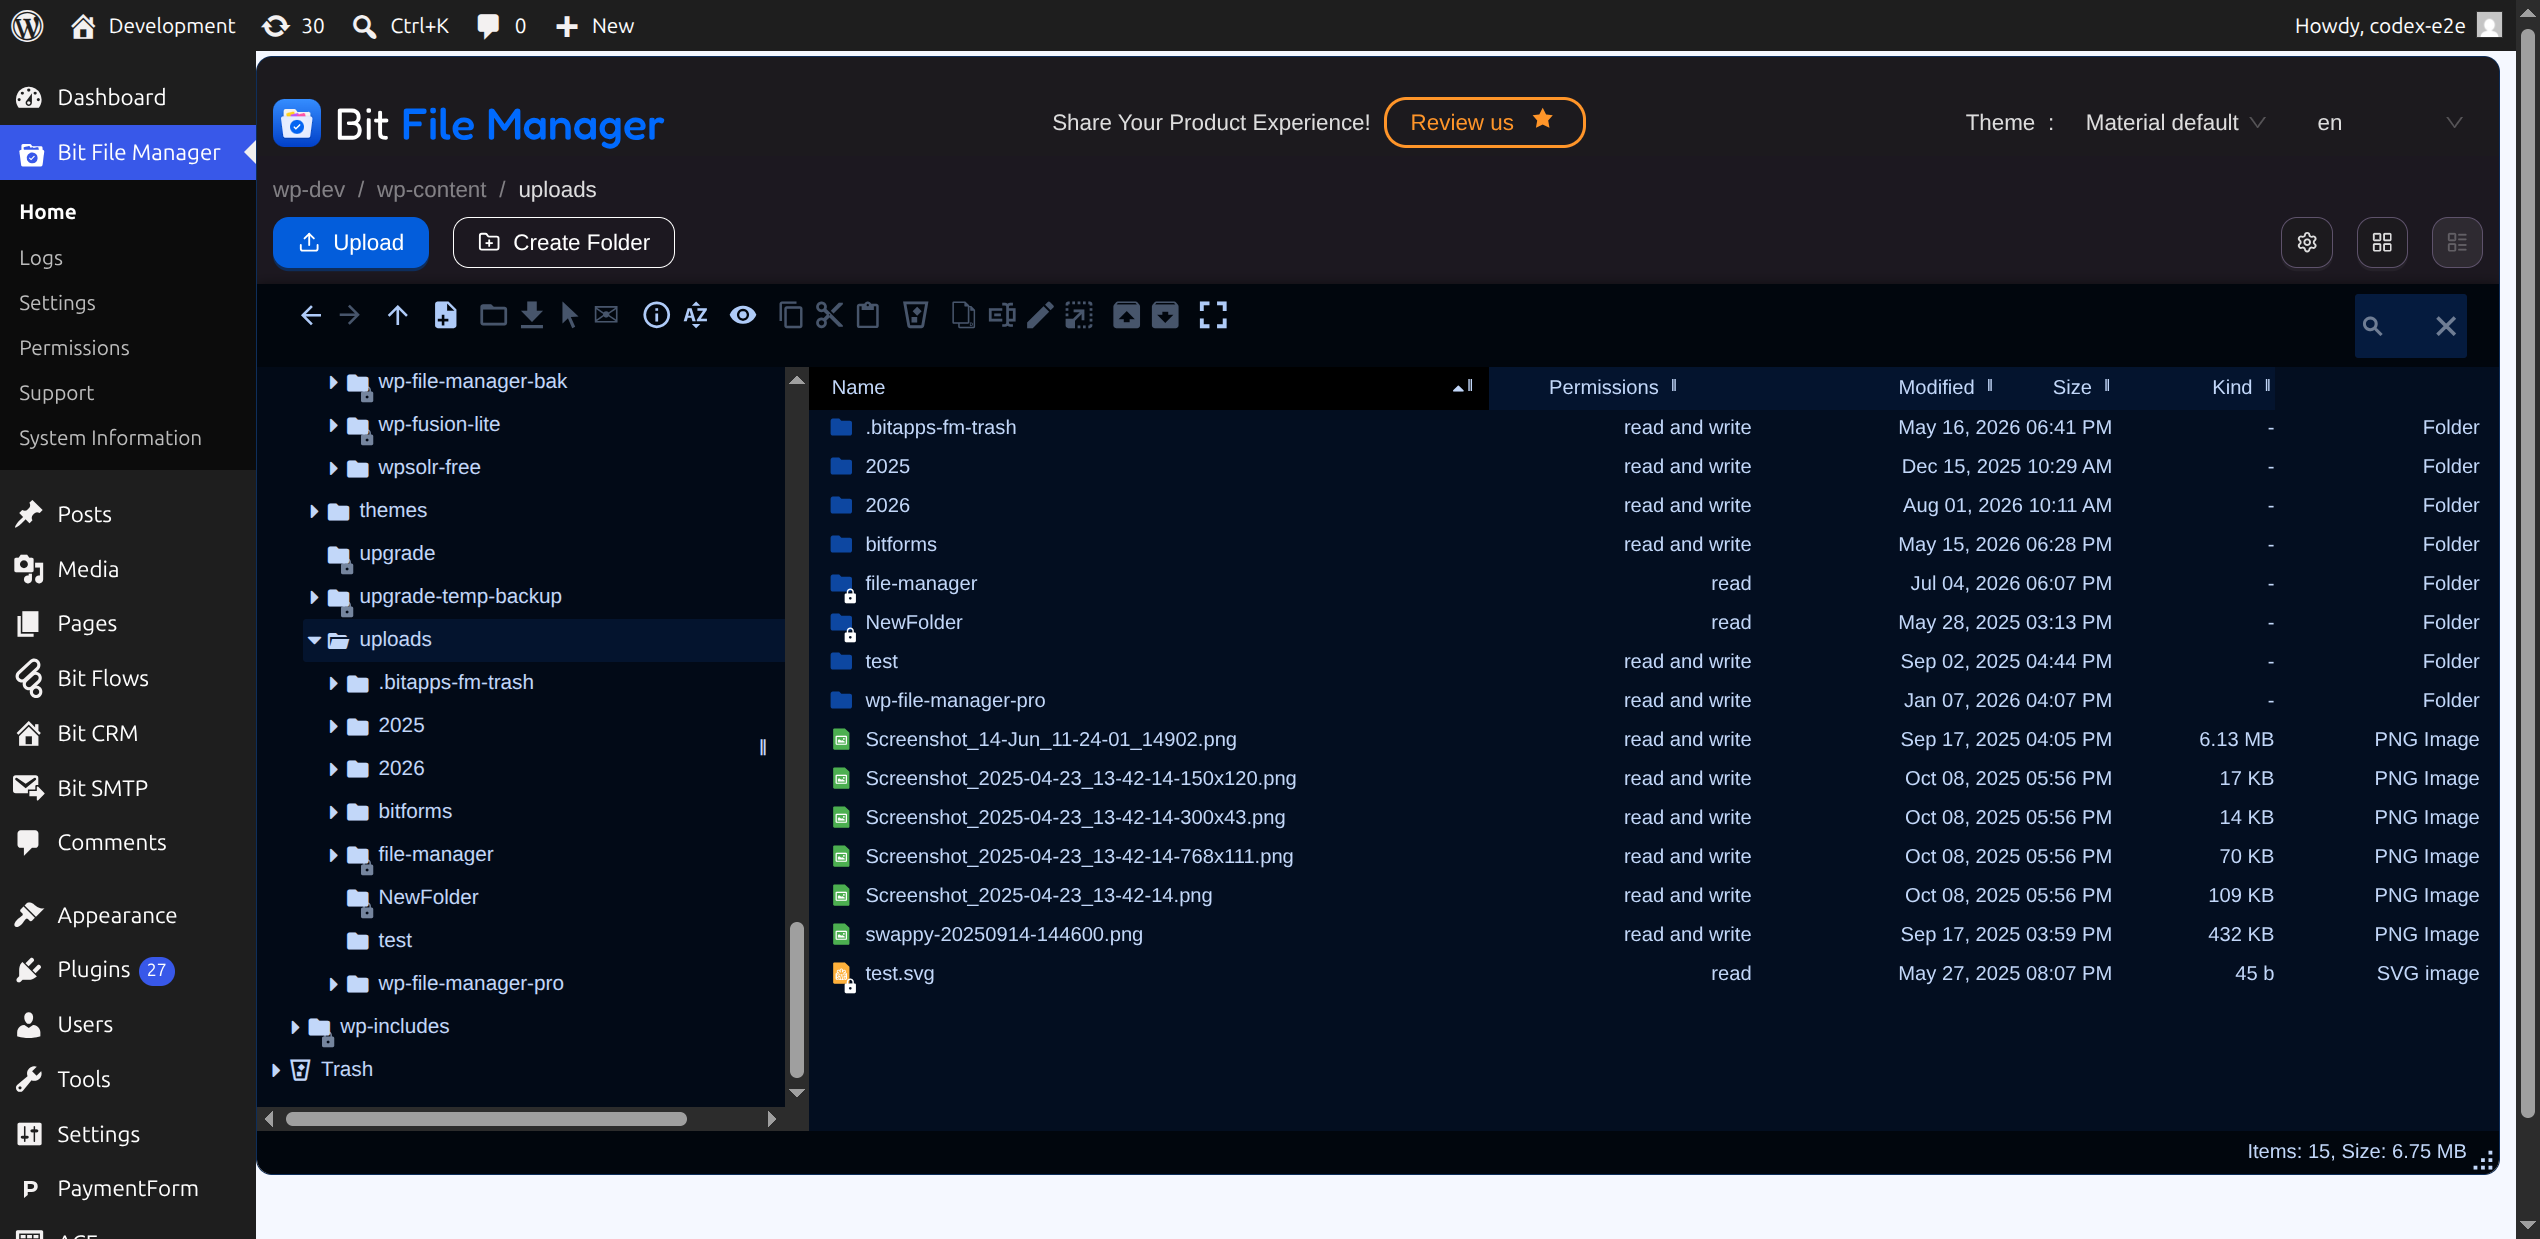Click the tree panel vertical scrollbar thumb
Screen dimensions: 2540x1239
(797, 998)
